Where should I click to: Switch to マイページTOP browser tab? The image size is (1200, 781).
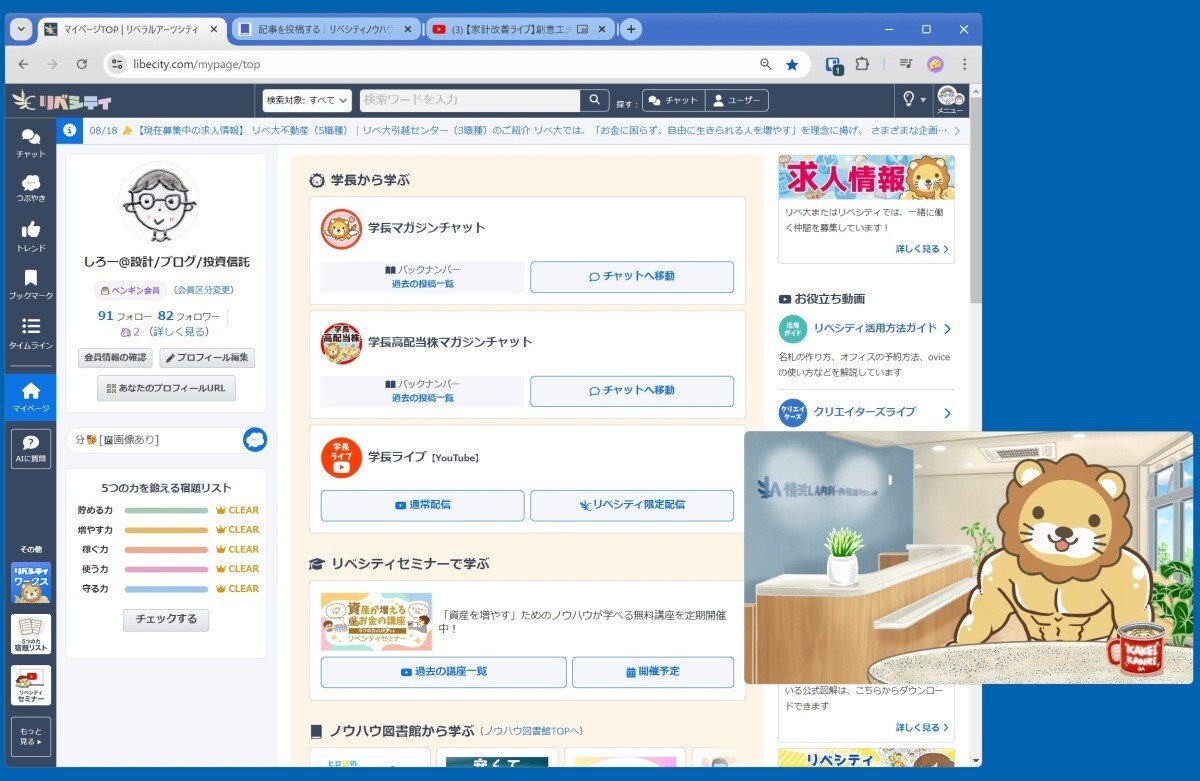130,29
